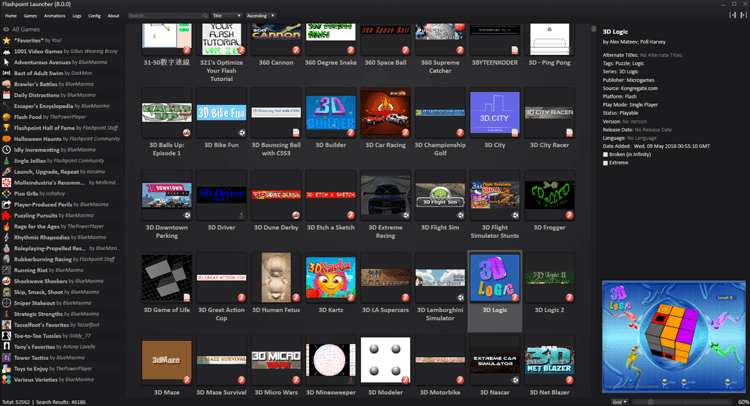
Task: Click the Adventurous Avenues cursor icon
Action: pos(6,62)
